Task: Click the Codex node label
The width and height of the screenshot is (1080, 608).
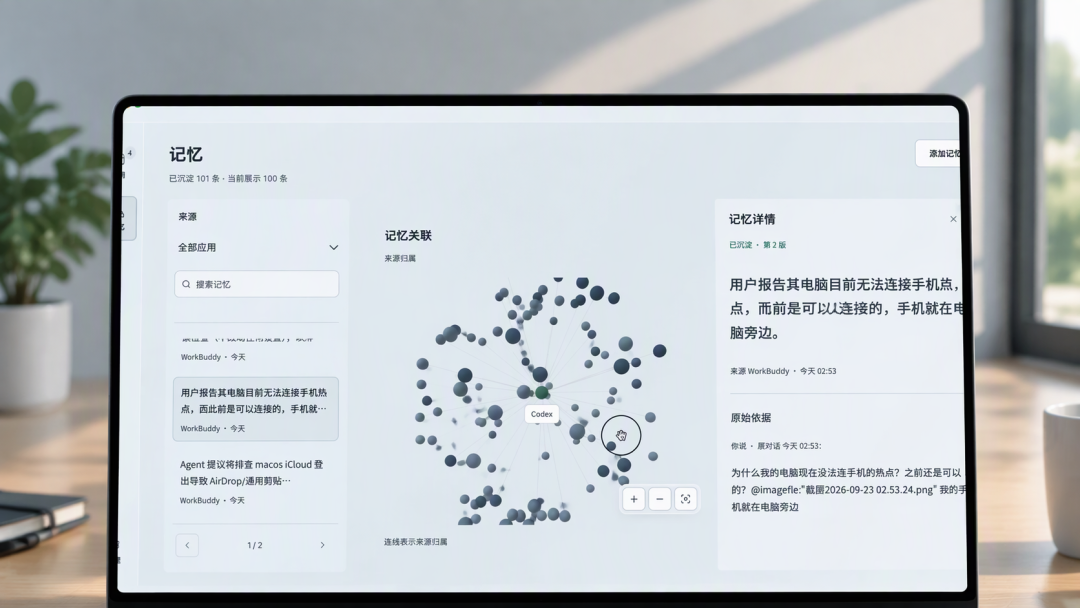Action: click(x=541, y=415)
